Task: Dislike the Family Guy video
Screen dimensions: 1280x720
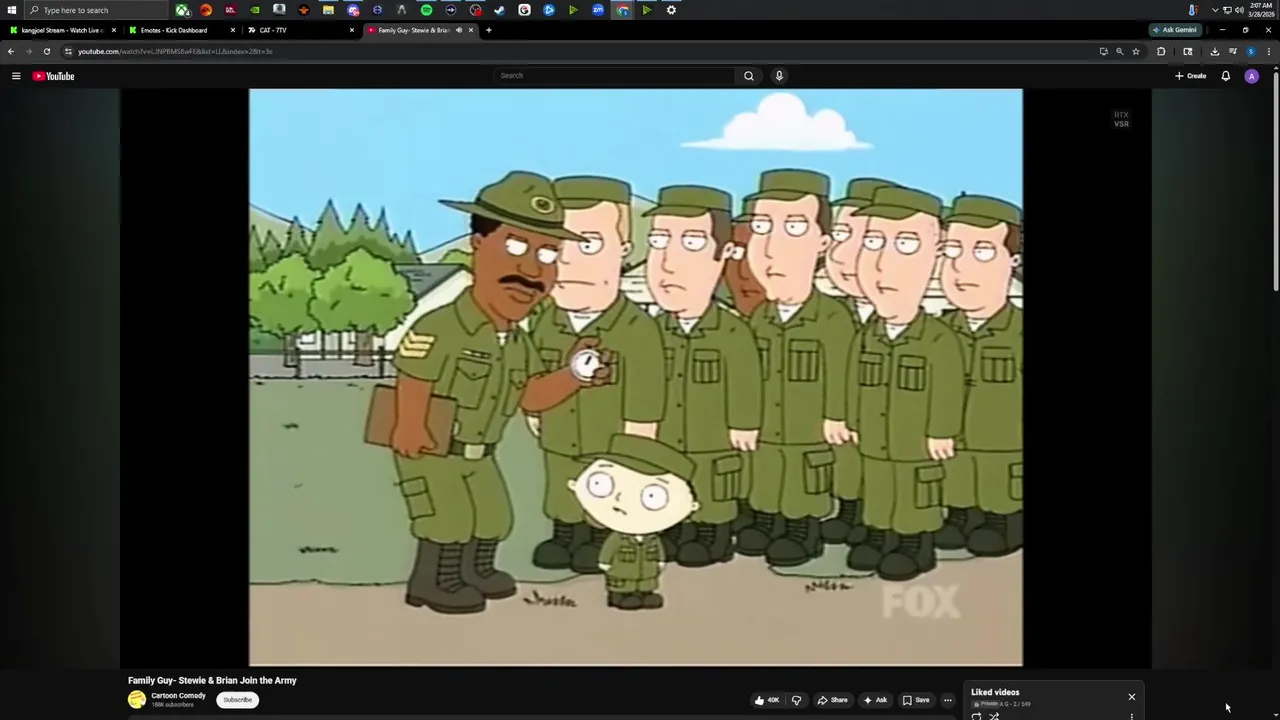Action: (796, 700)
